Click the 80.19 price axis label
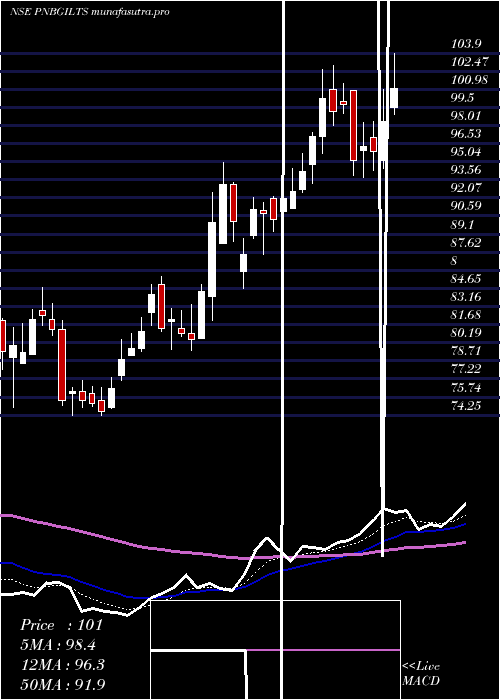500x700 pixels. pos(466,333)
